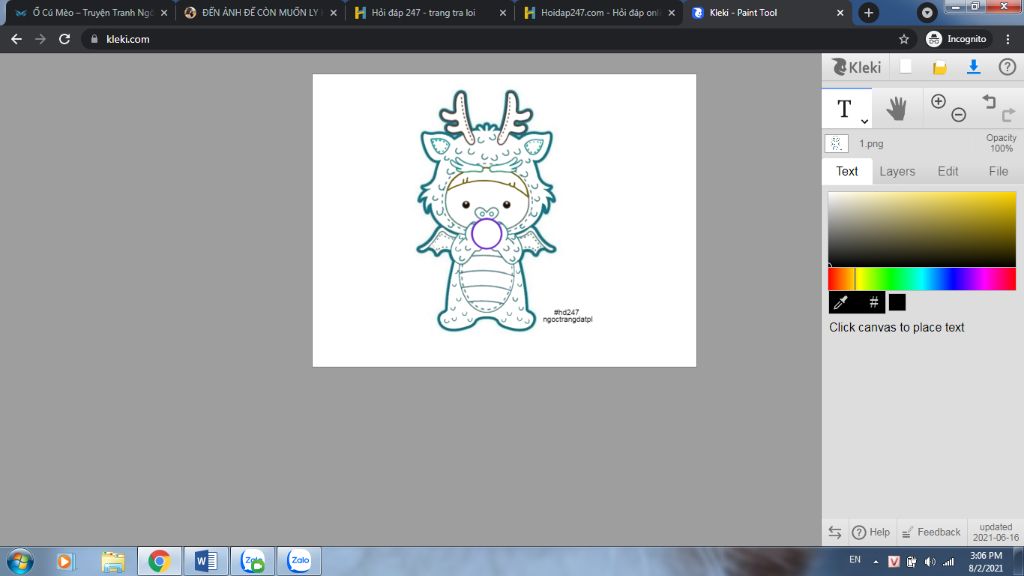
Task: Reload the kleki.com page
Action: click(64, 39)
